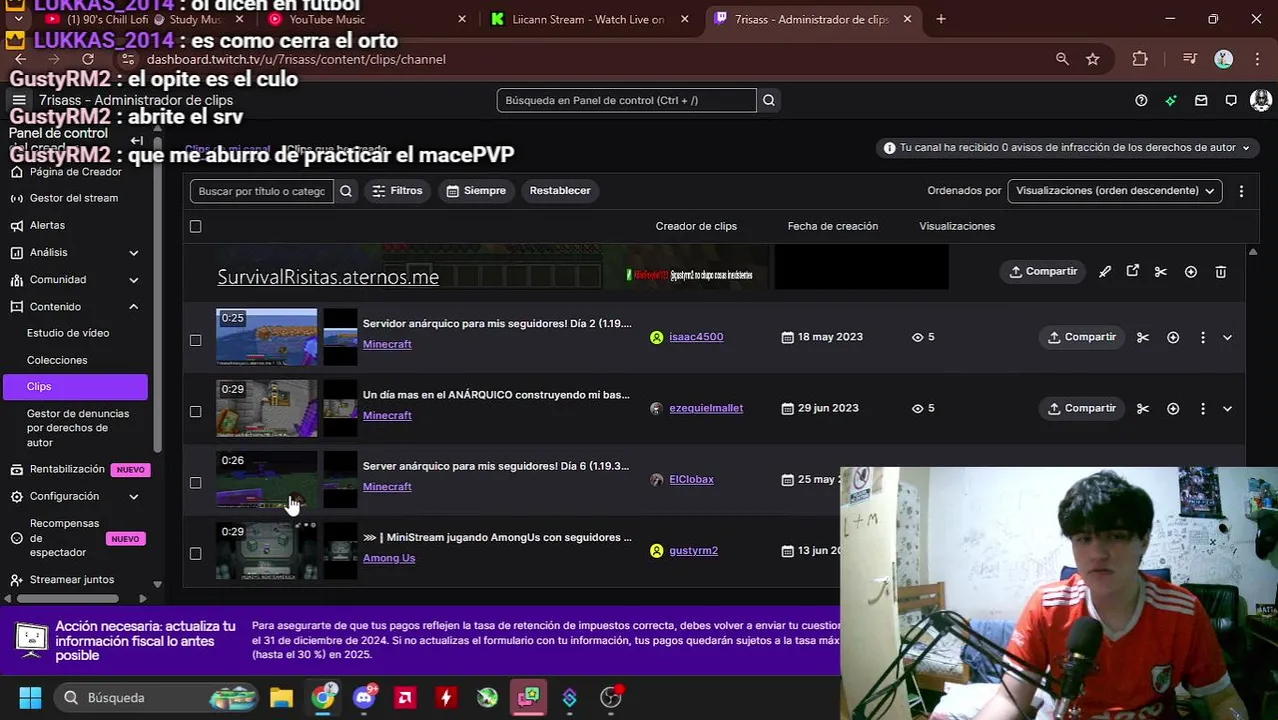Expand the ezequielmallet clip row details

tap(1227, 409)
